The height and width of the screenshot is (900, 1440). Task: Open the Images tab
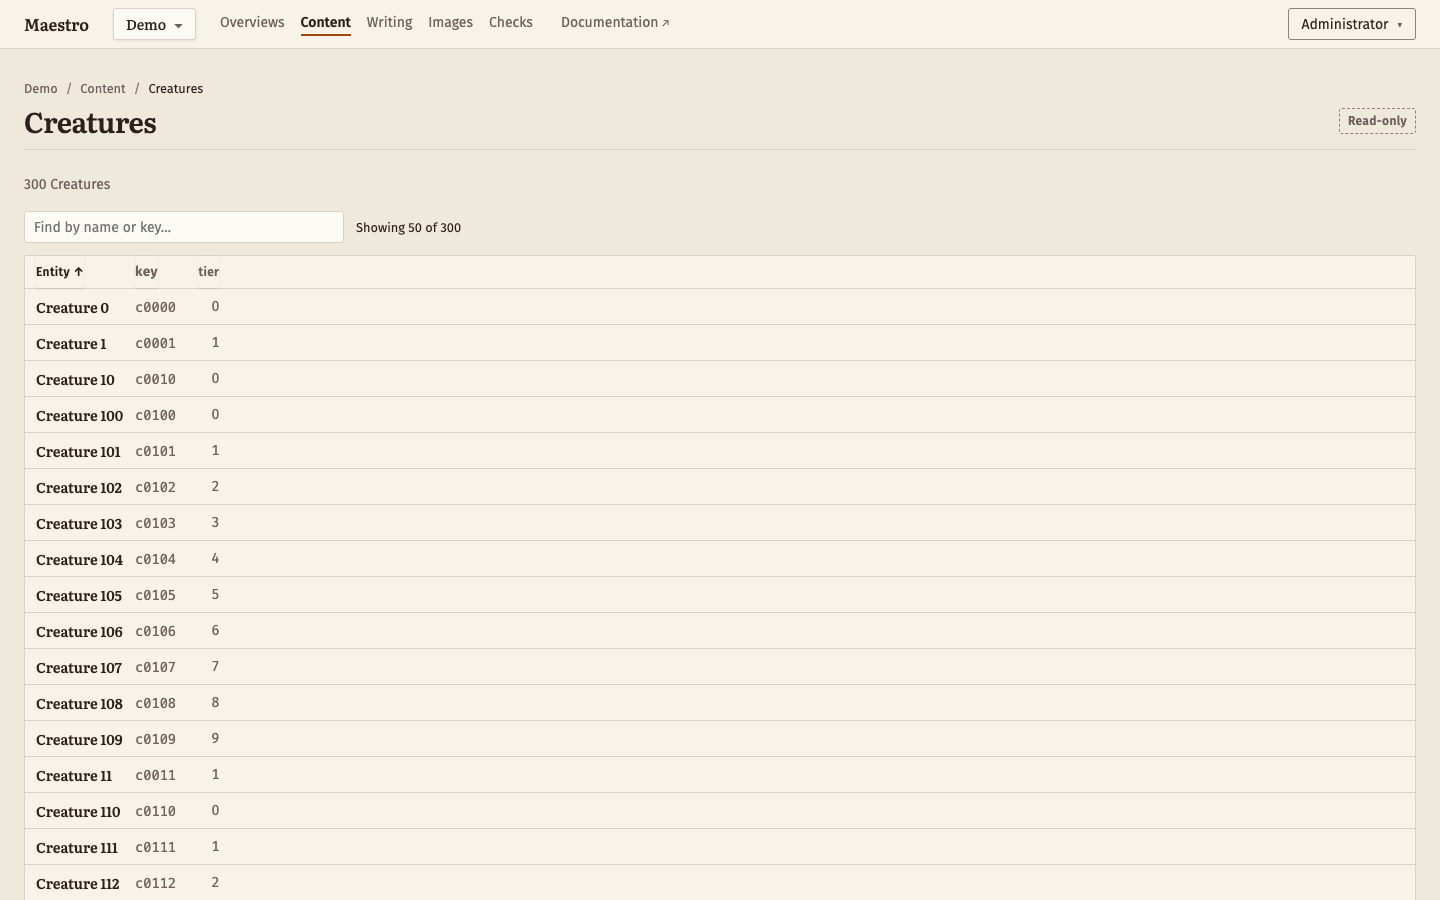(x=450, y=22)
